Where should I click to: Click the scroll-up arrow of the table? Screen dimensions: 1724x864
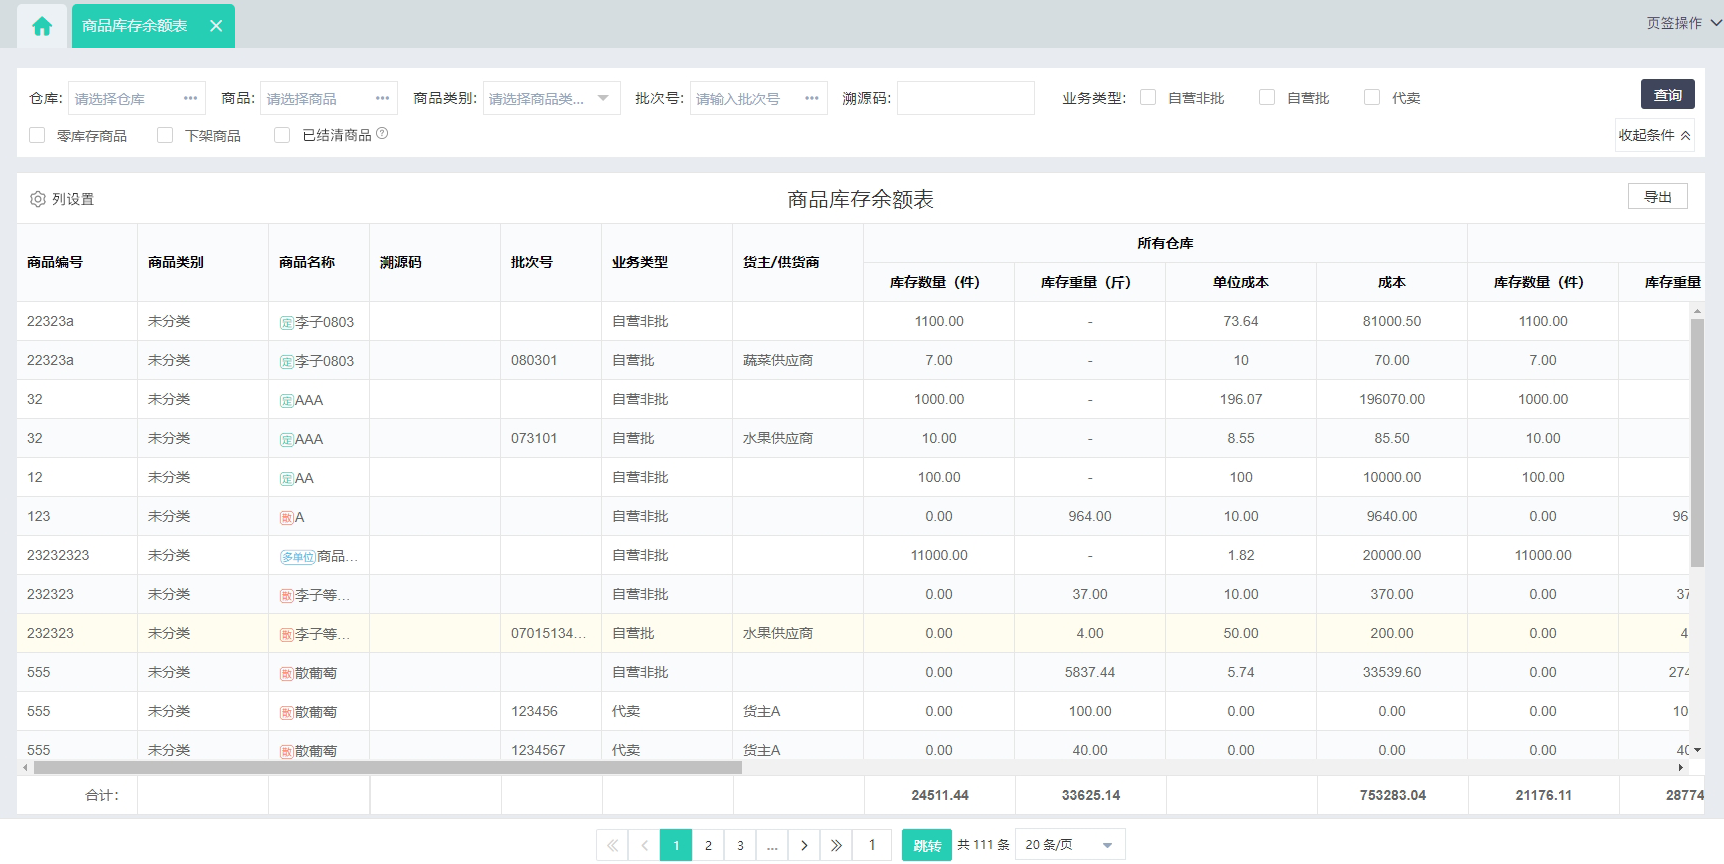pyautogui.click(x=1697, y=311)
